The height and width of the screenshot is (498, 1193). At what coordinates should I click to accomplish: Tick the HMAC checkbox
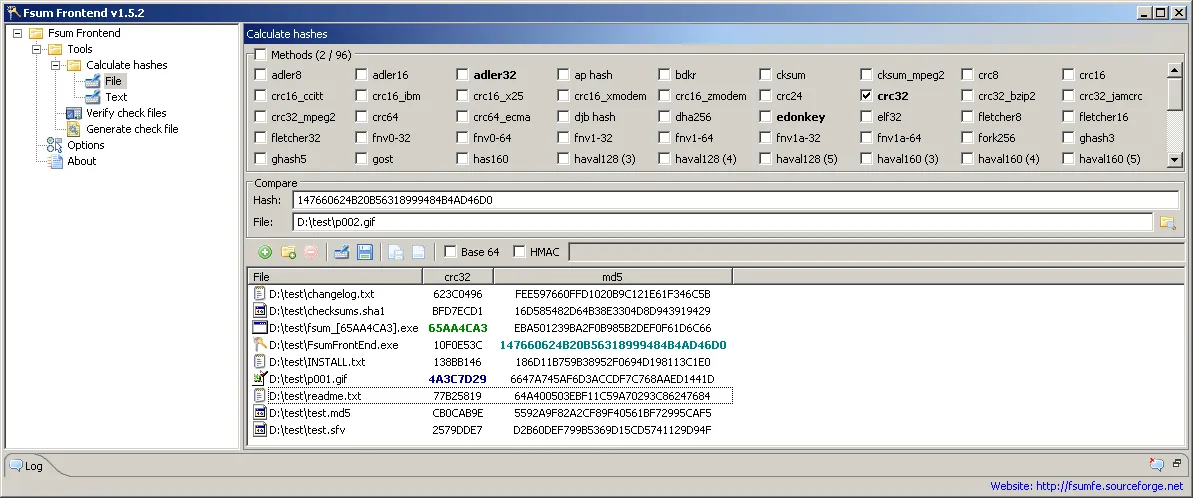click(x=519, y=252)
